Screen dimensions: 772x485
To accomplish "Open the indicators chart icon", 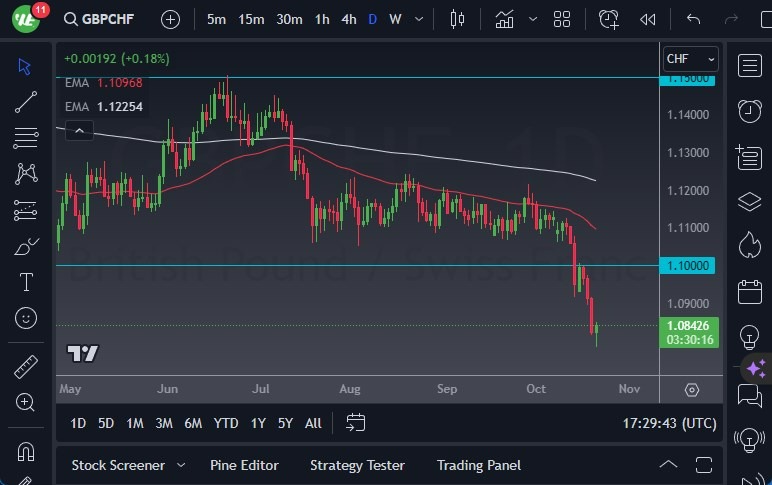I will click(505, 19).
